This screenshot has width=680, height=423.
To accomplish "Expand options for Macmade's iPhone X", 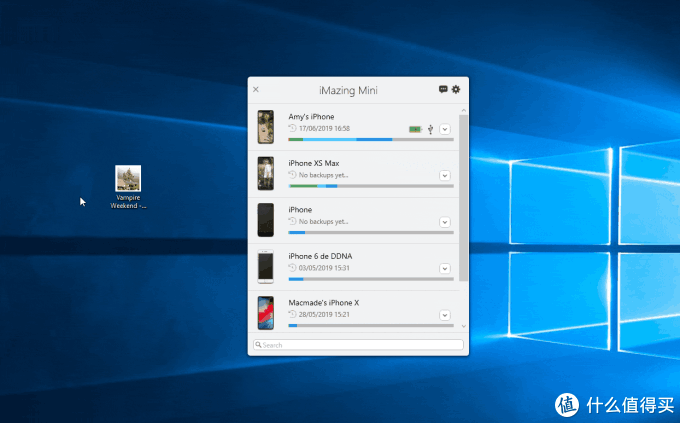I will pyautogui.click(x=445, y=315).
